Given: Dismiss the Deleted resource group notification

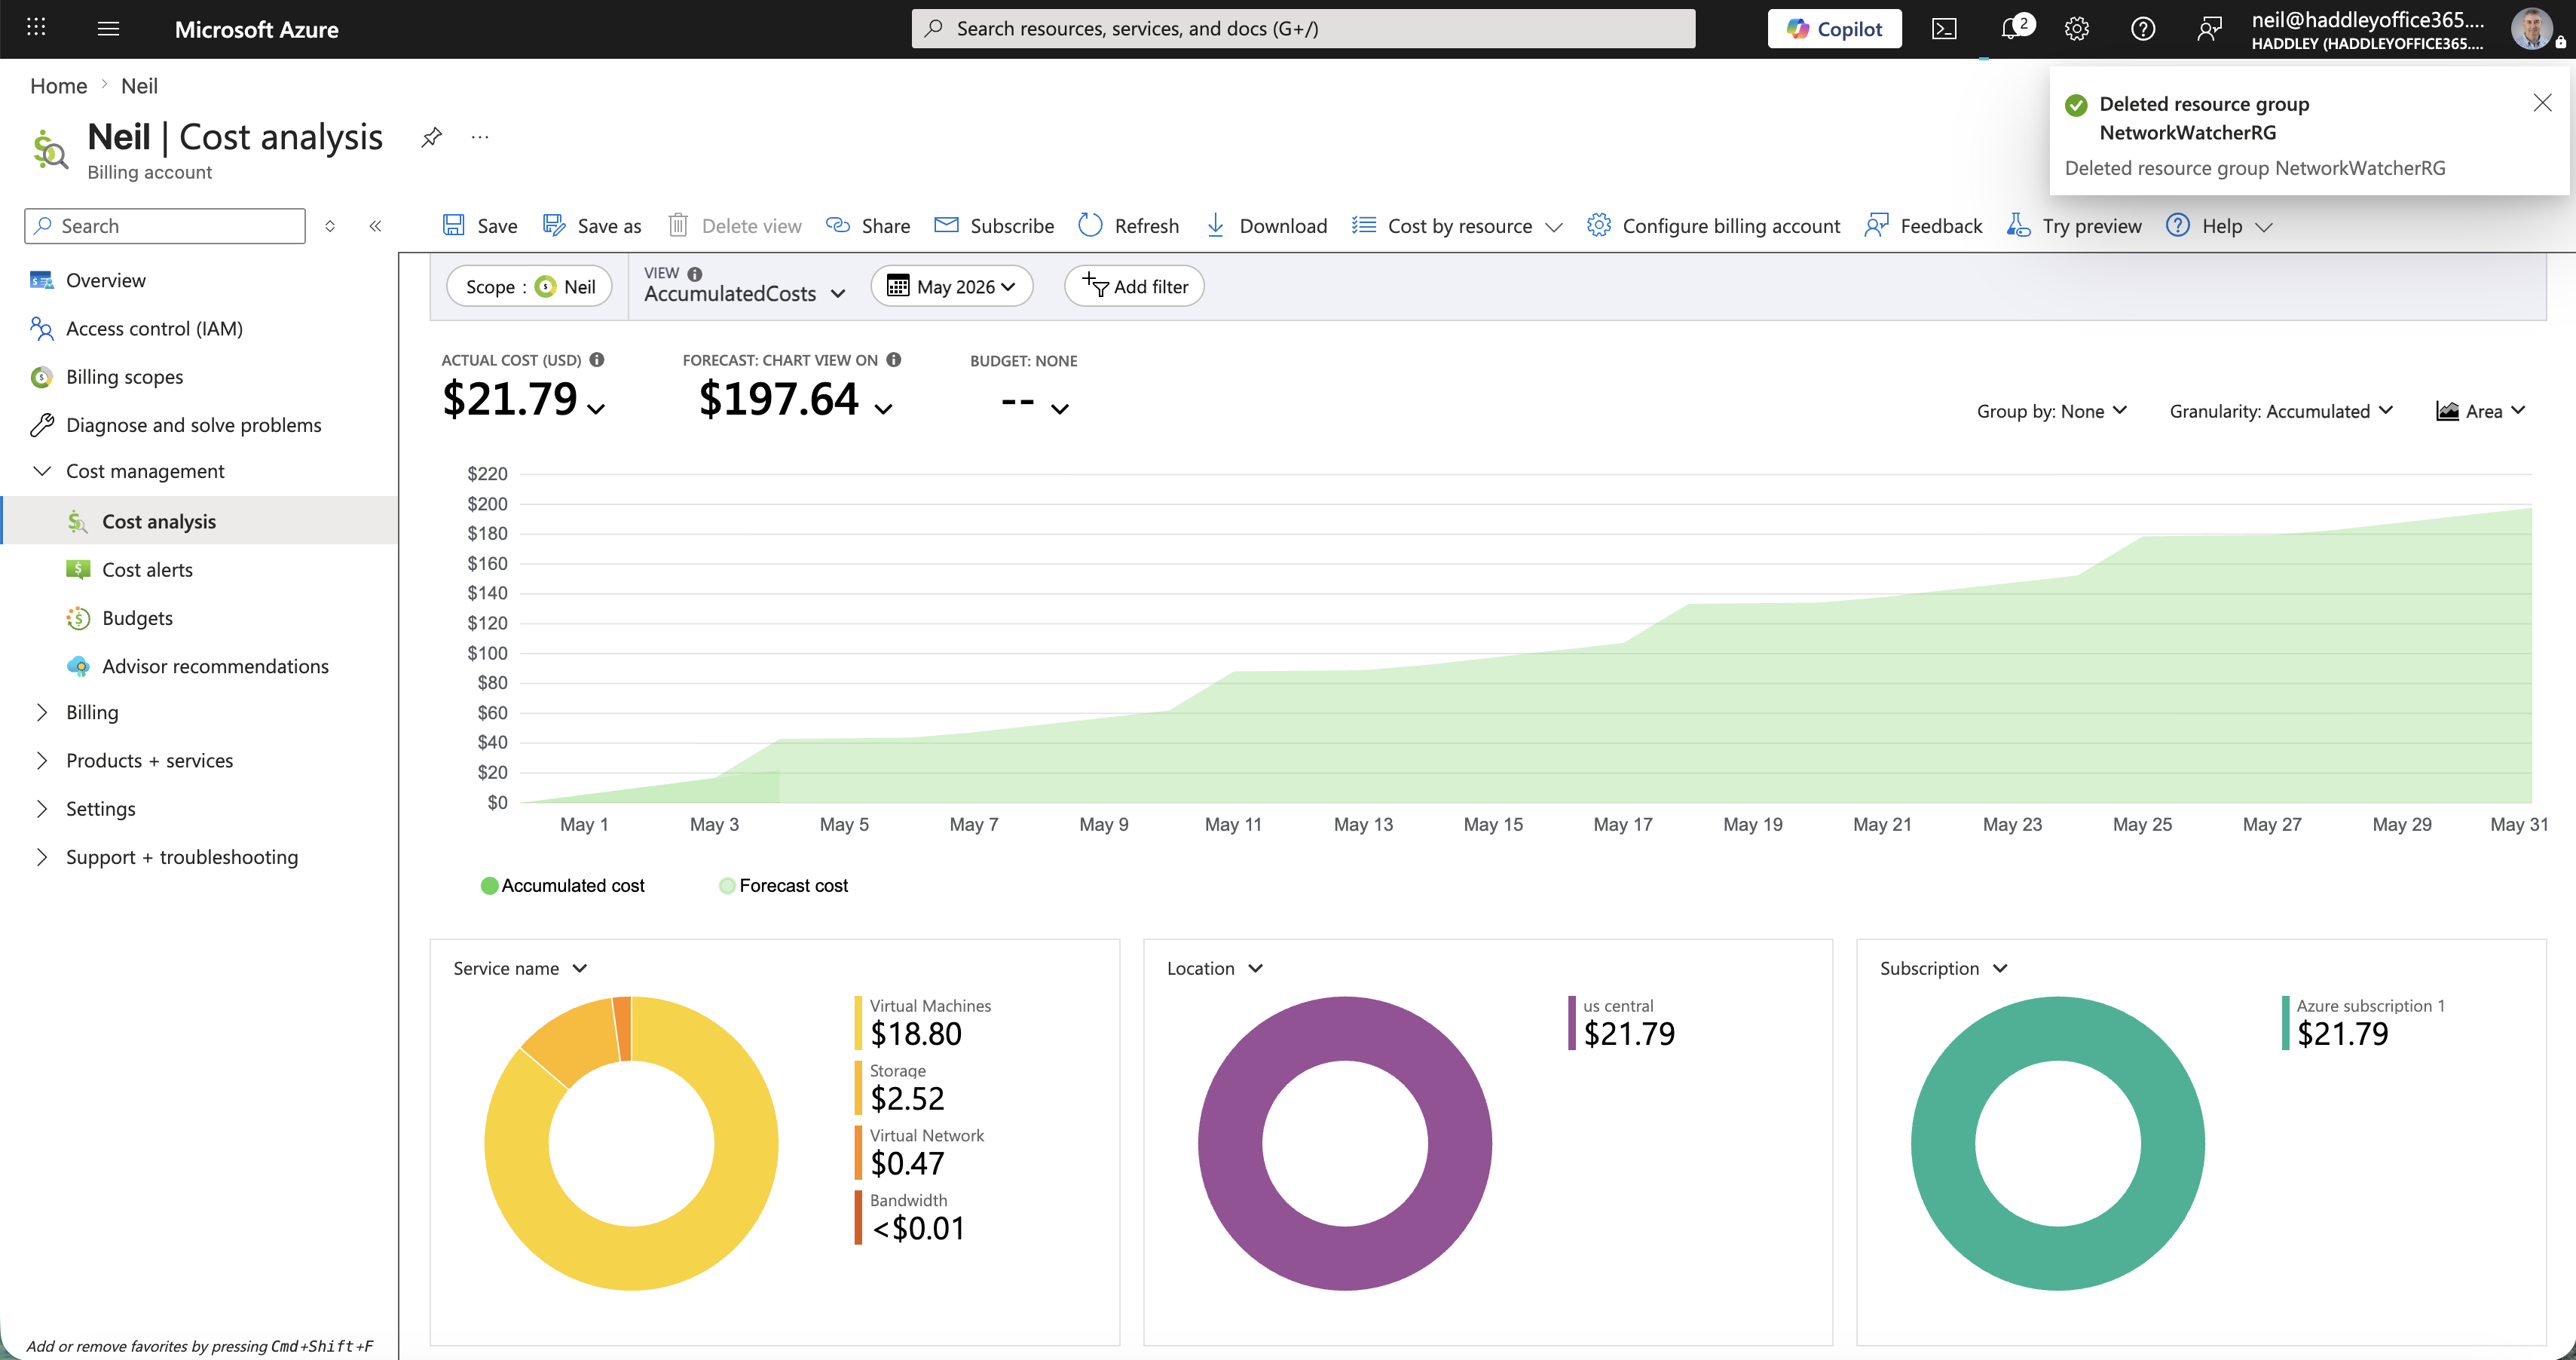Looking at the screenshot, I should pyautogui.click(x=2542, y=103).
